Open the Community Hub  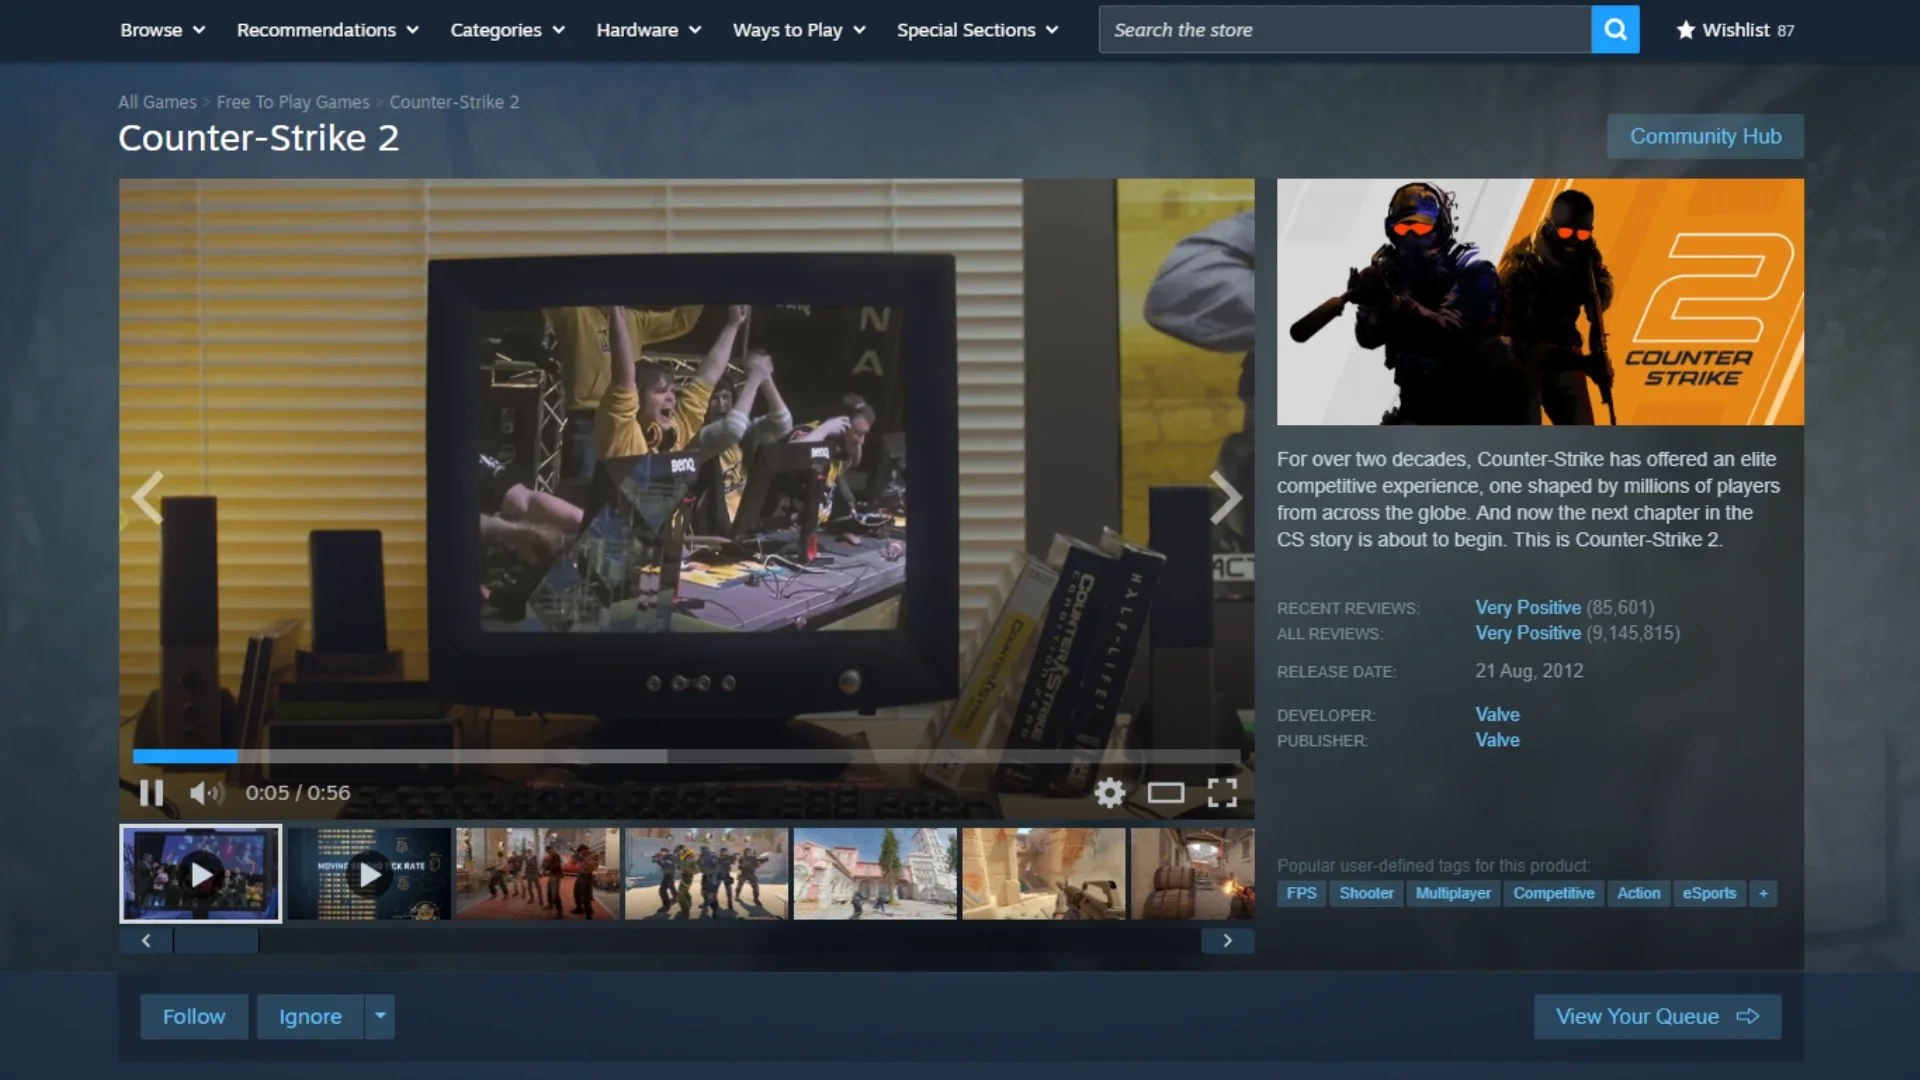(x=1705, y=136)
